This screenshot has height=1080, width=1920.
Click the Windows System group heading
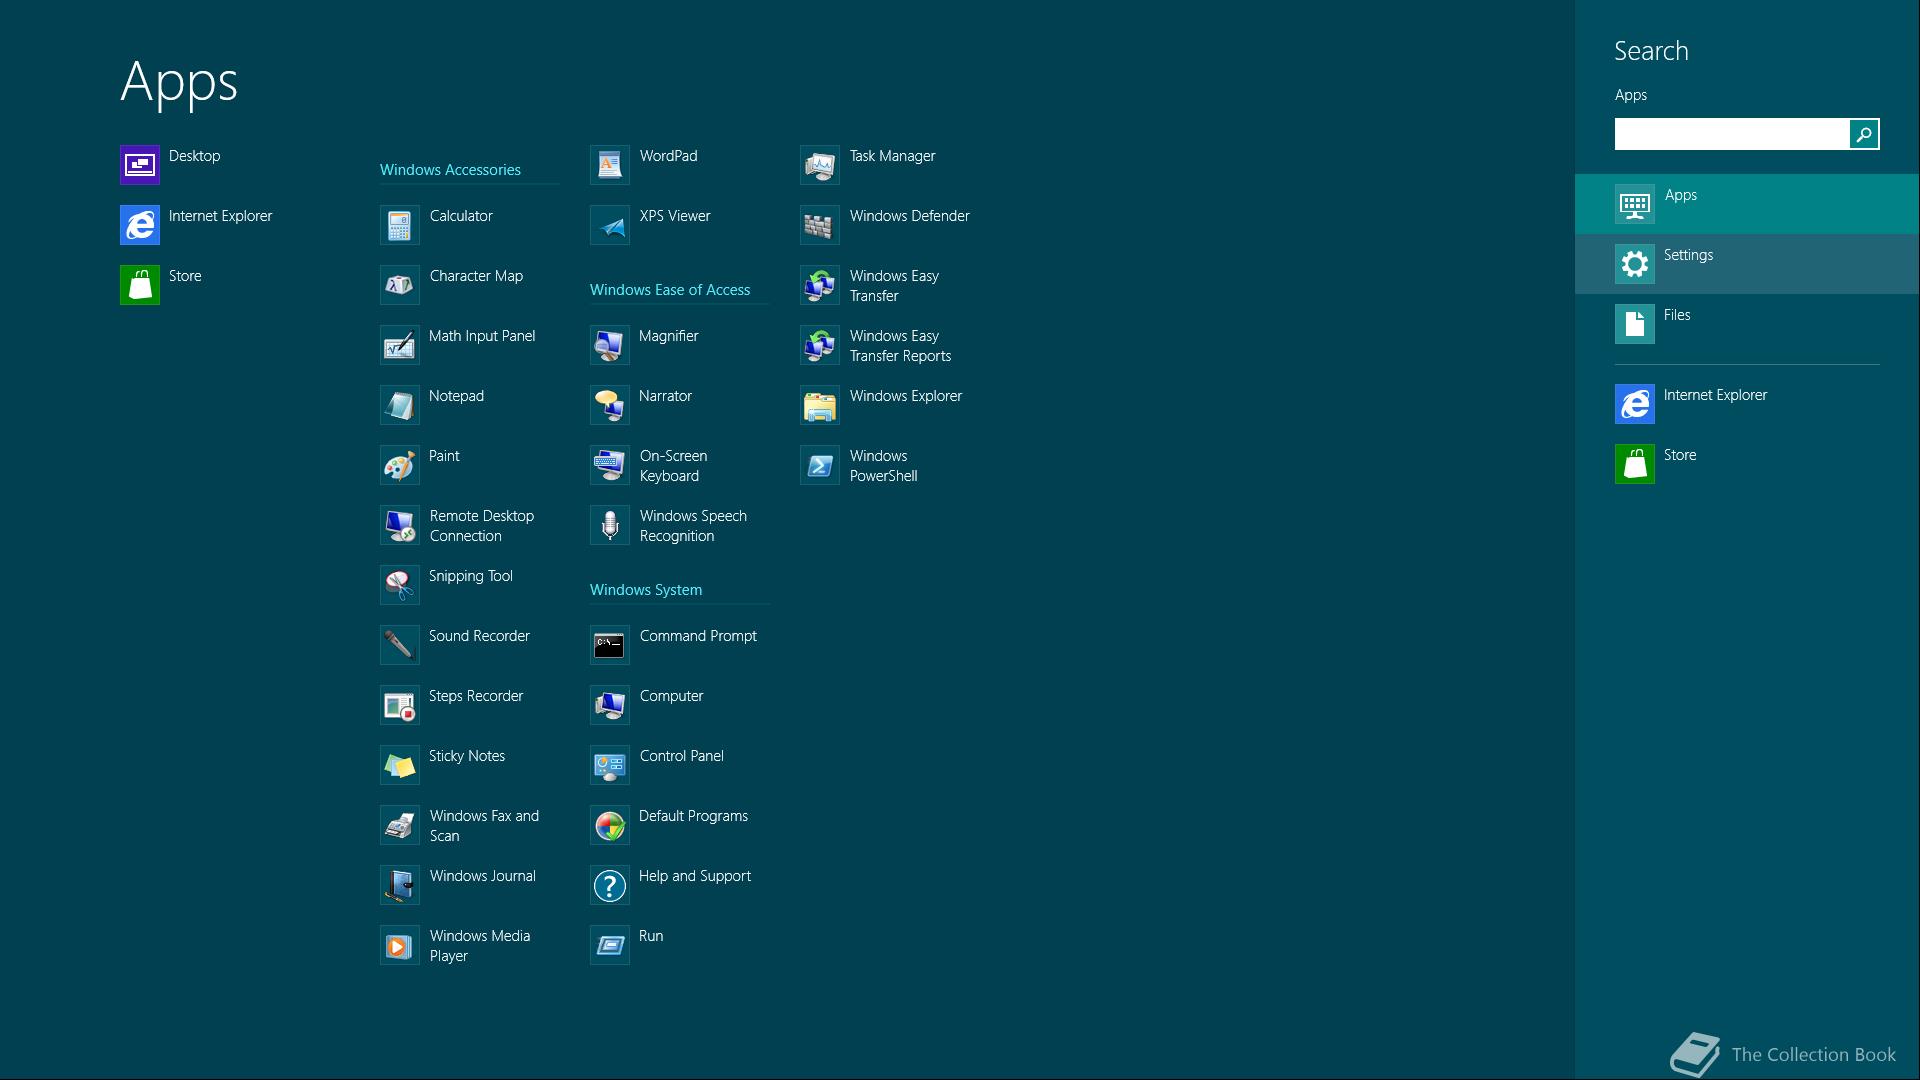pyautogui.click(x=646, y=590)
